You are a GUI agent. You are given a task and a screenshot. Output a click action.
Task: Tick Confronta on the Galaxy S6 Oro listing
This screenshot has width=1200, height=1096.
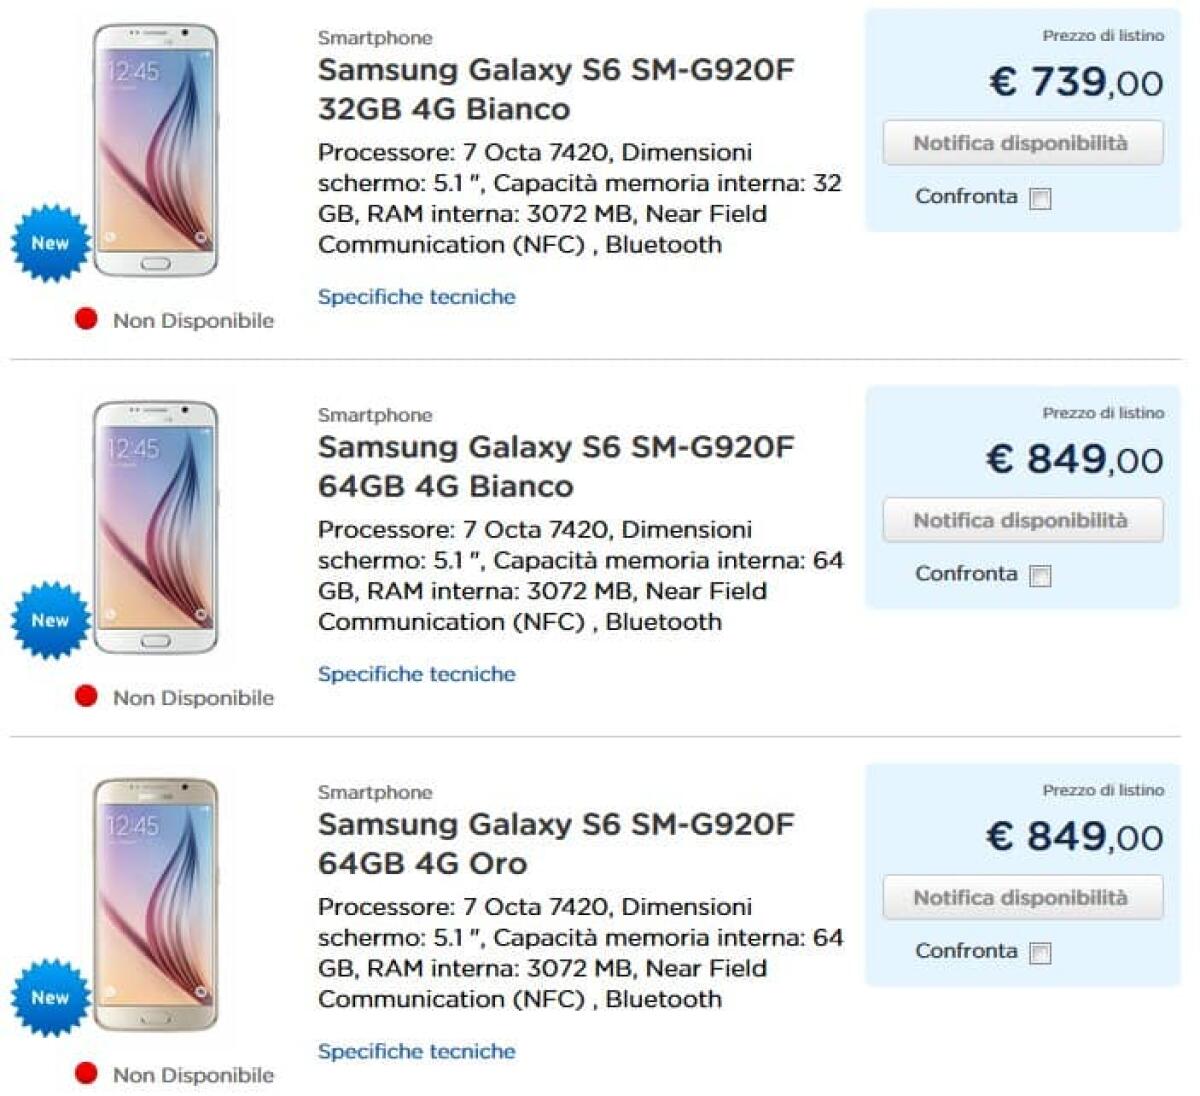pos(1042,952)
